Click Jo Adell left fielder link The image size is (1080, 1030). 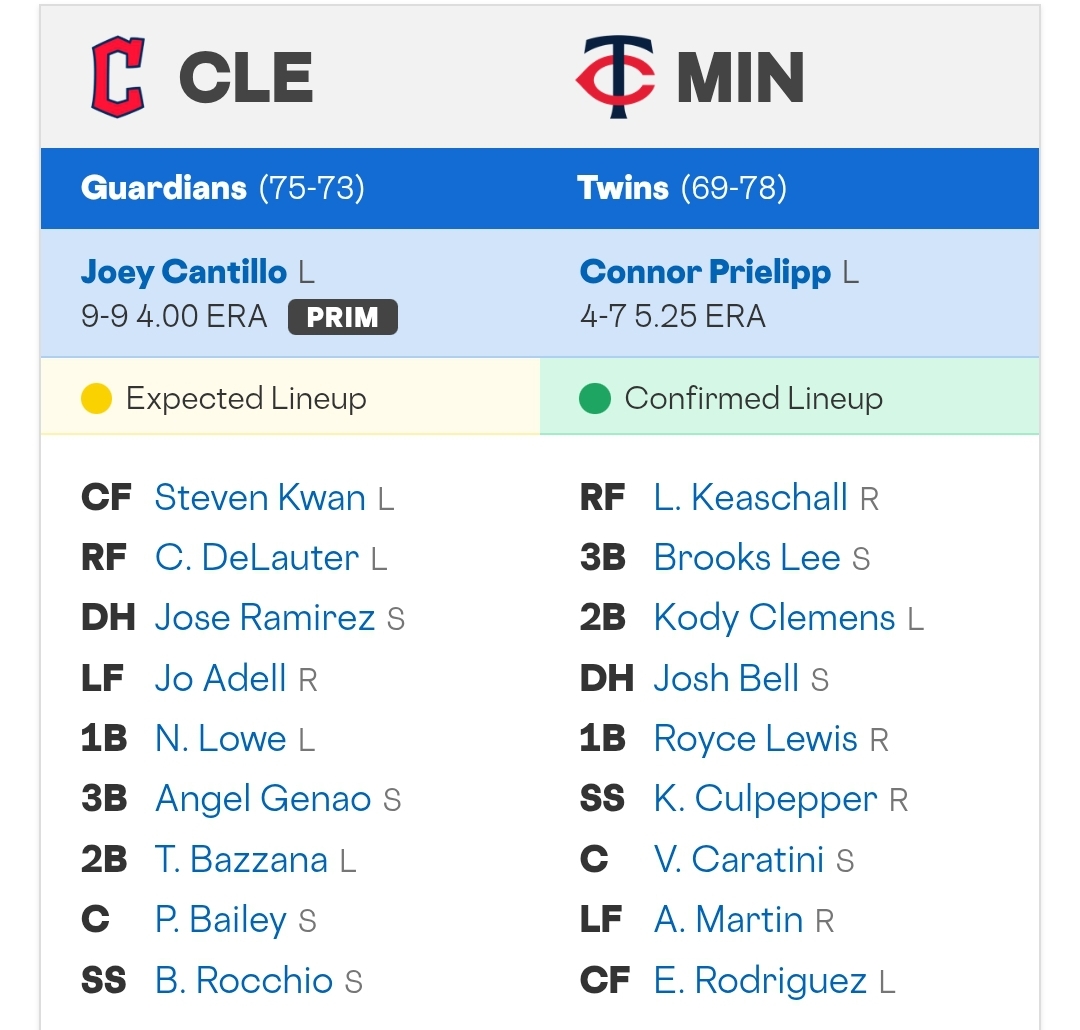tap(220, 678)
